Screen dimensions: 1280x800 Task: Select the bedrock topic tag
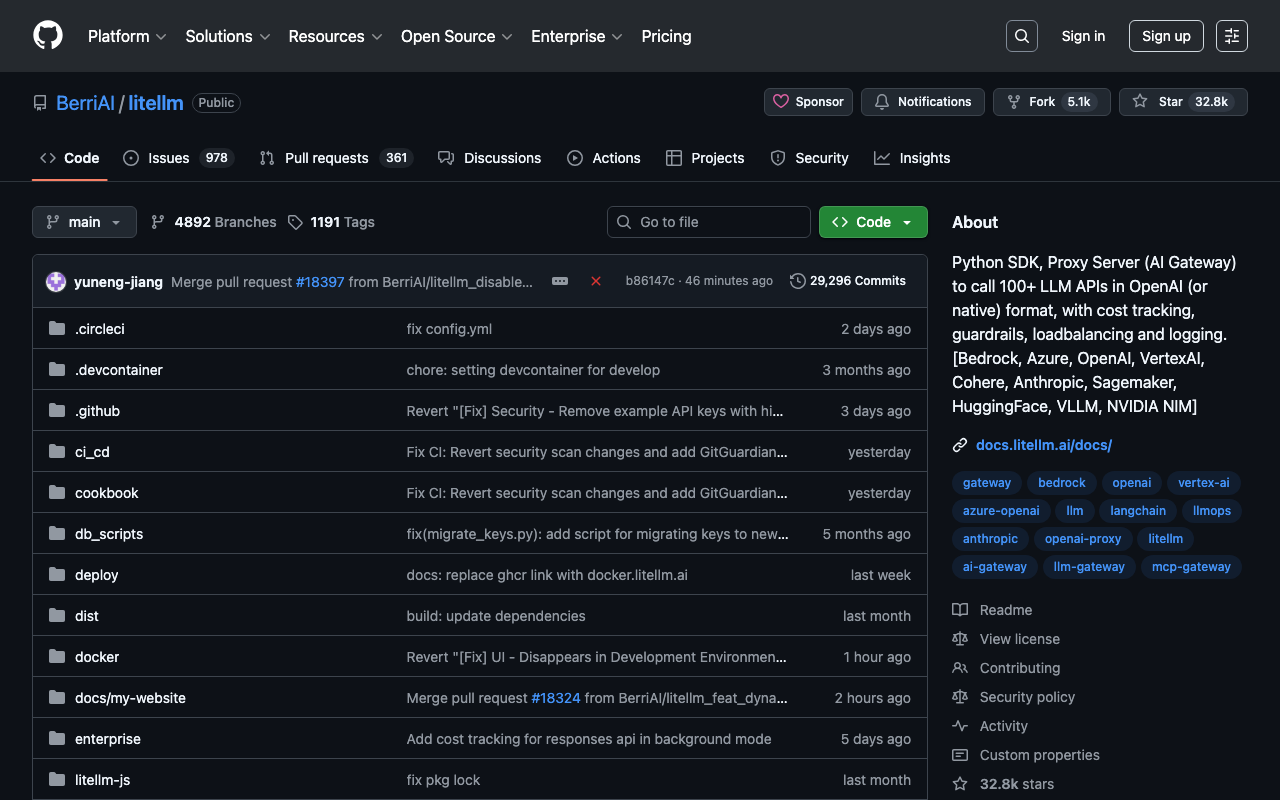[1061, 483]
